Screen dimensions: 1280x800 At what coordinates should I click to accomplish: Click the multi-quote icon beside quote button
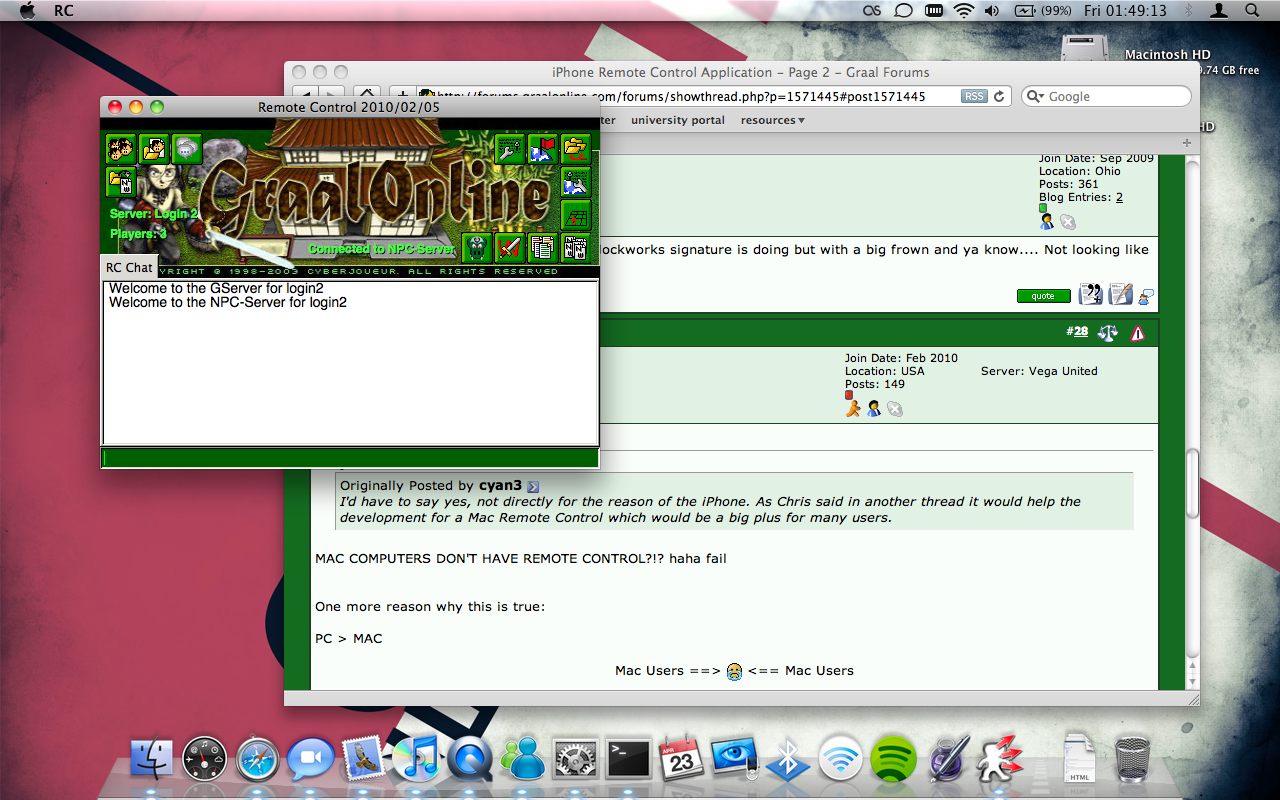pyautogui.click(x=1091, y=294)
